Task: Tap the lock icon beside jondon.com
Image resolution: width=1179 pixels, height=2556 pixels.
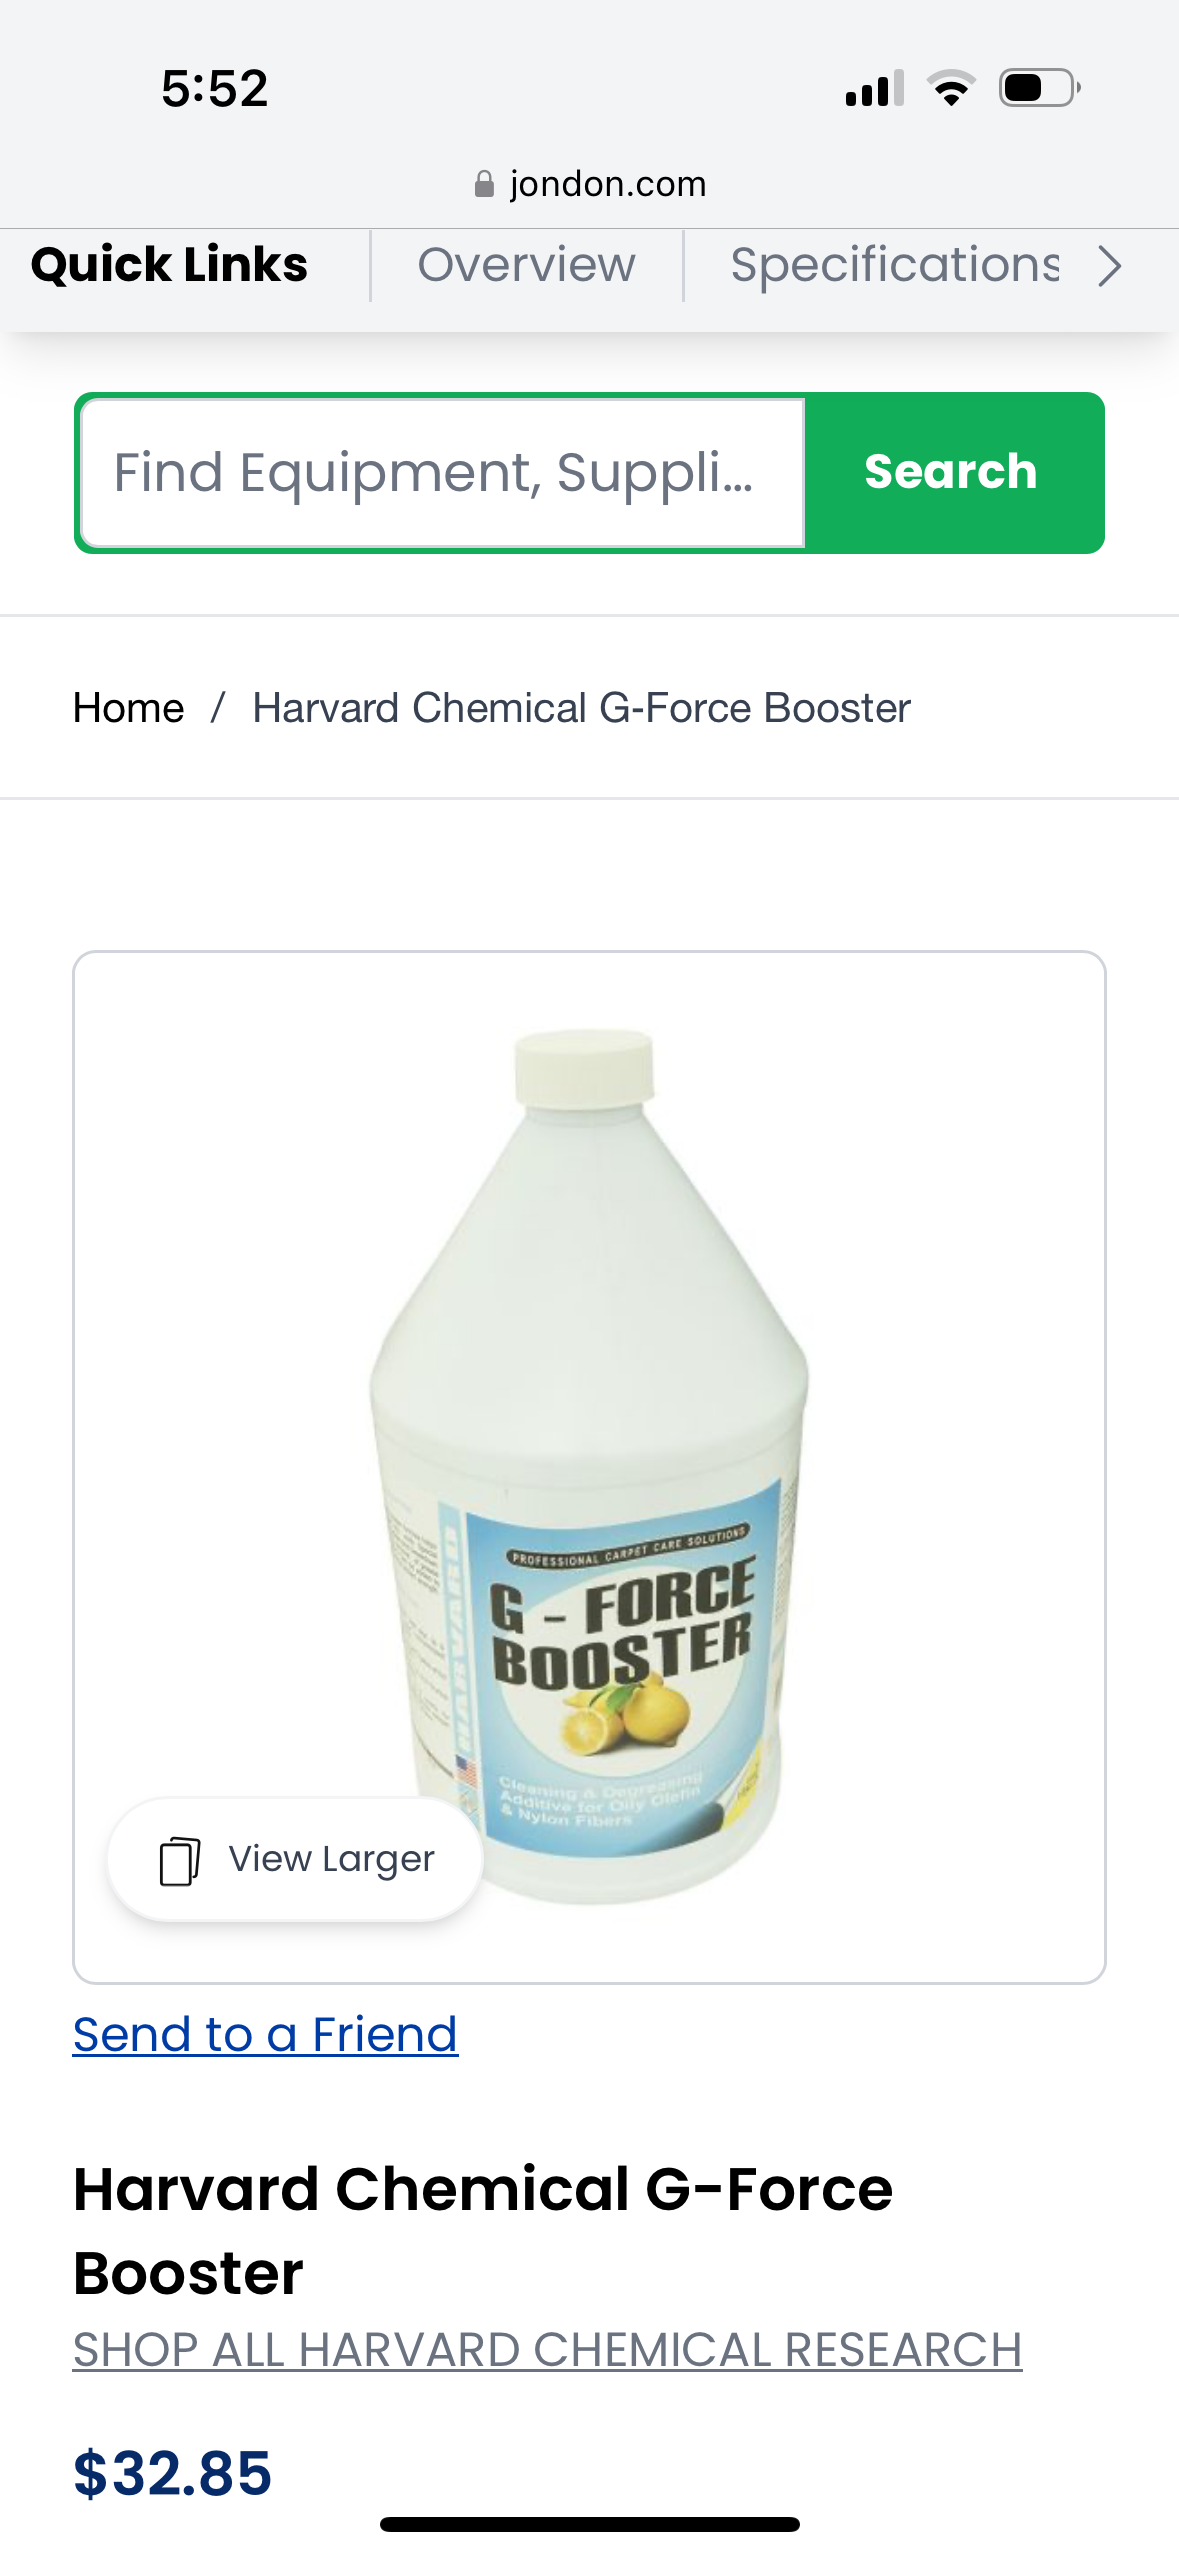Action: [x=484, y=184]
